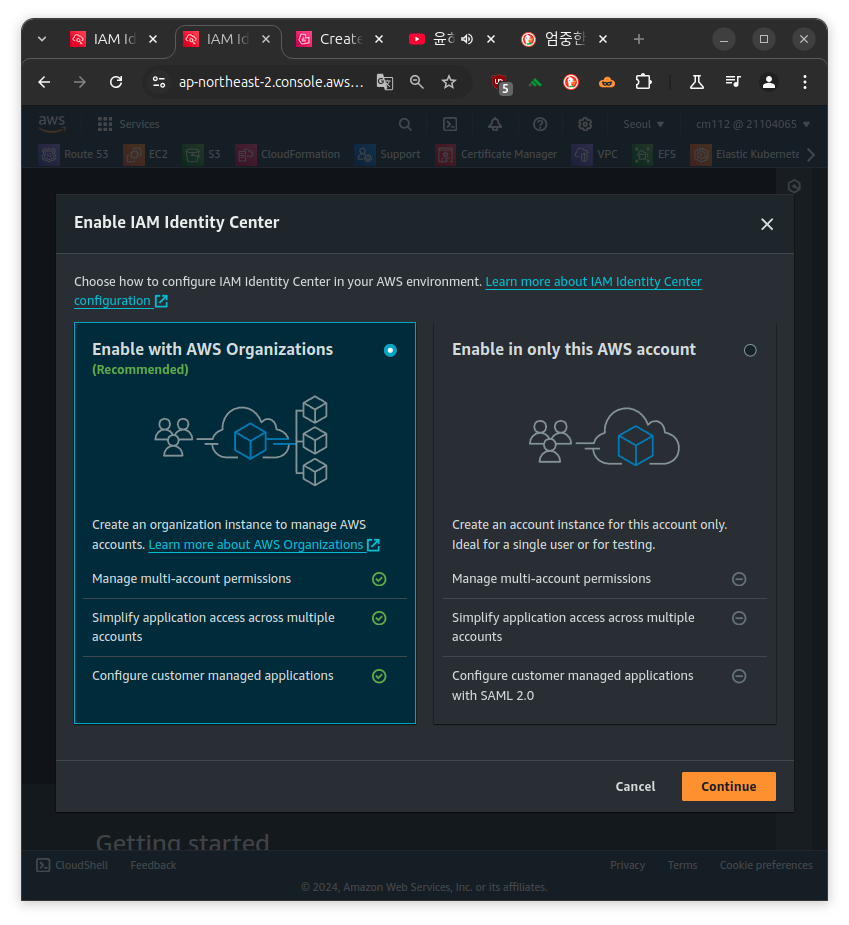Image resolution: width=849 pixels, height=925 pixels.
Task: Select Enable in only this AWS account radio
Action: point(749,350)
